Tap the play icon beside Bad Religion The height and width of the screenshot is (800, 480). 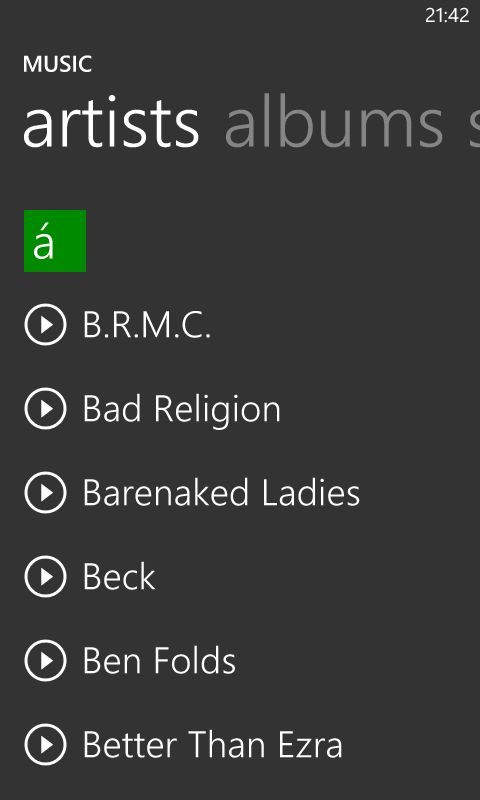tap(45, 409)
